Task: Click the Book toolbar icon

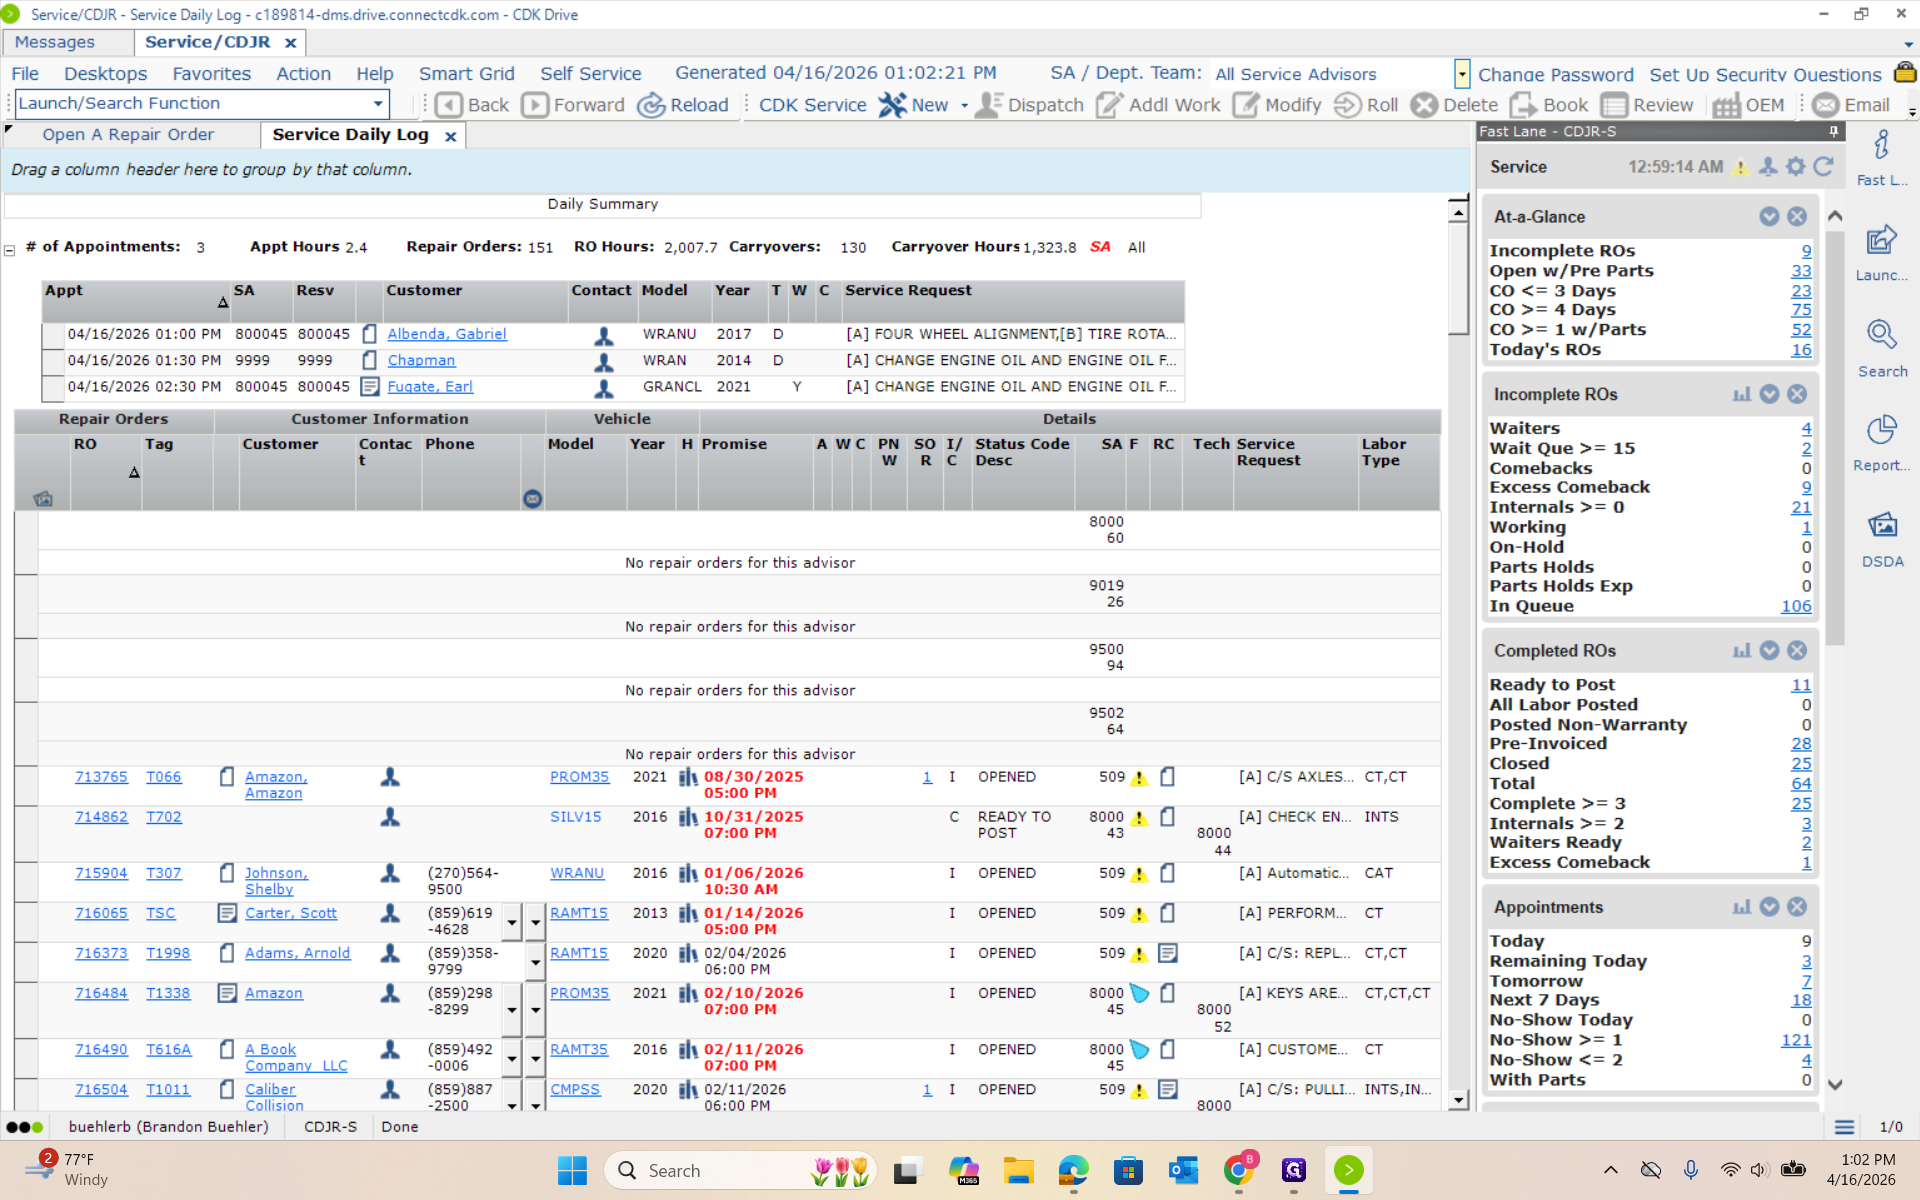Action: [1524, 105]
